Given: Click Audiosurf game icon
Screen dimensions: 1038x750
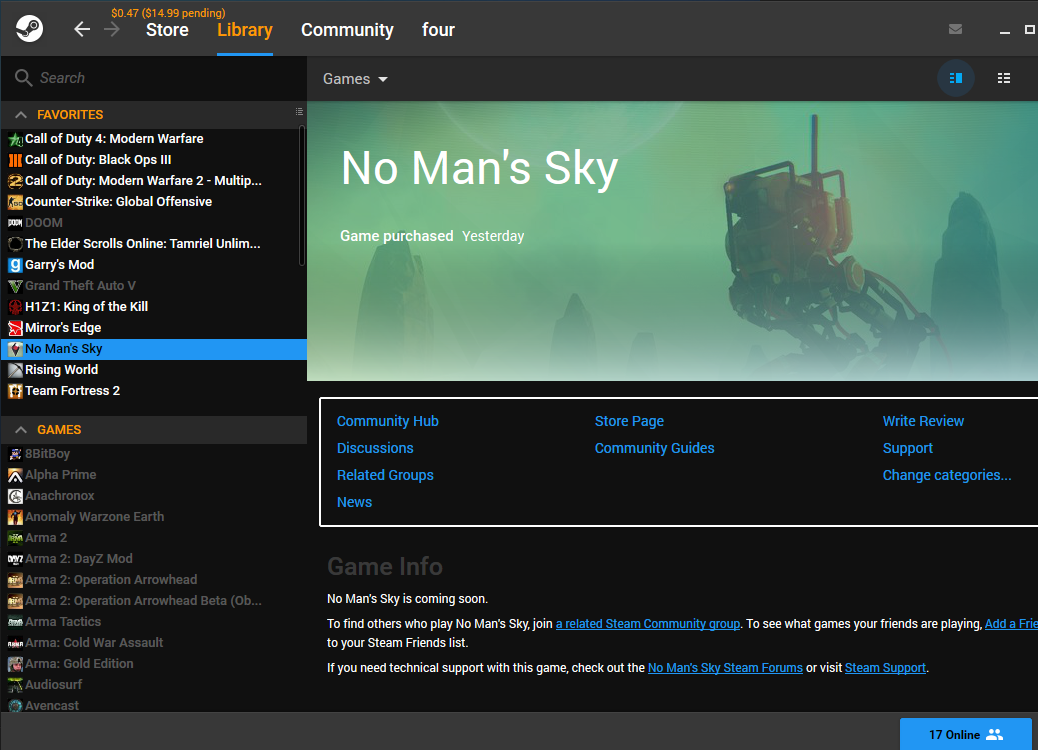Looking at the screenshot, I should pos(15,685).
